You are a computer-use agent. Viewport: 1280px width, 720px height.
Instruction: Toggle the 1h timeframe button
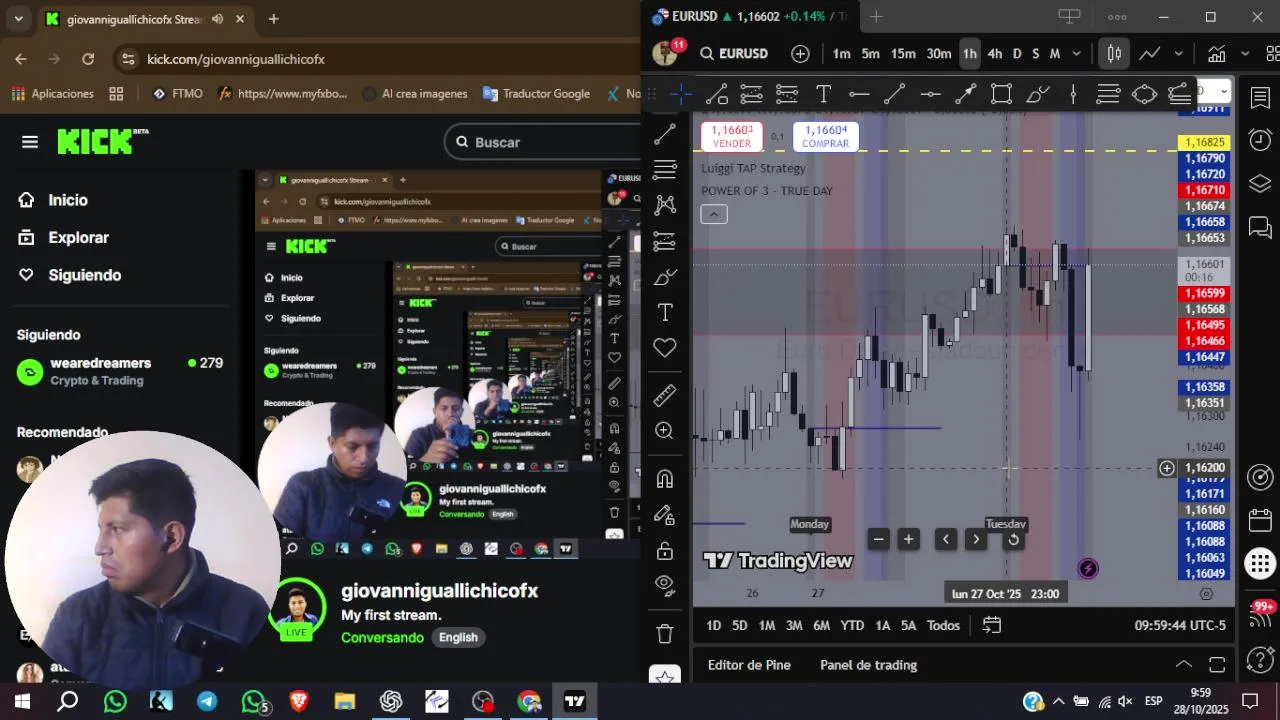point(969,54)
